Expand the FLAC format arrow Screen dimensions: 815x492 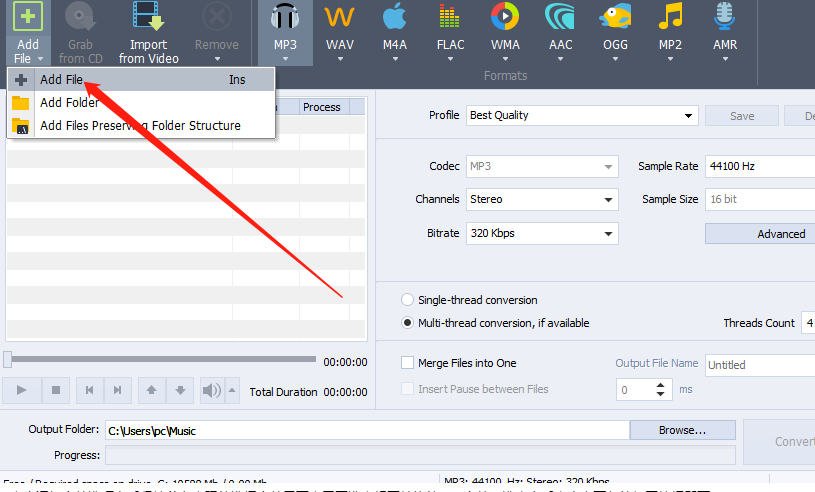pos(450,59)
